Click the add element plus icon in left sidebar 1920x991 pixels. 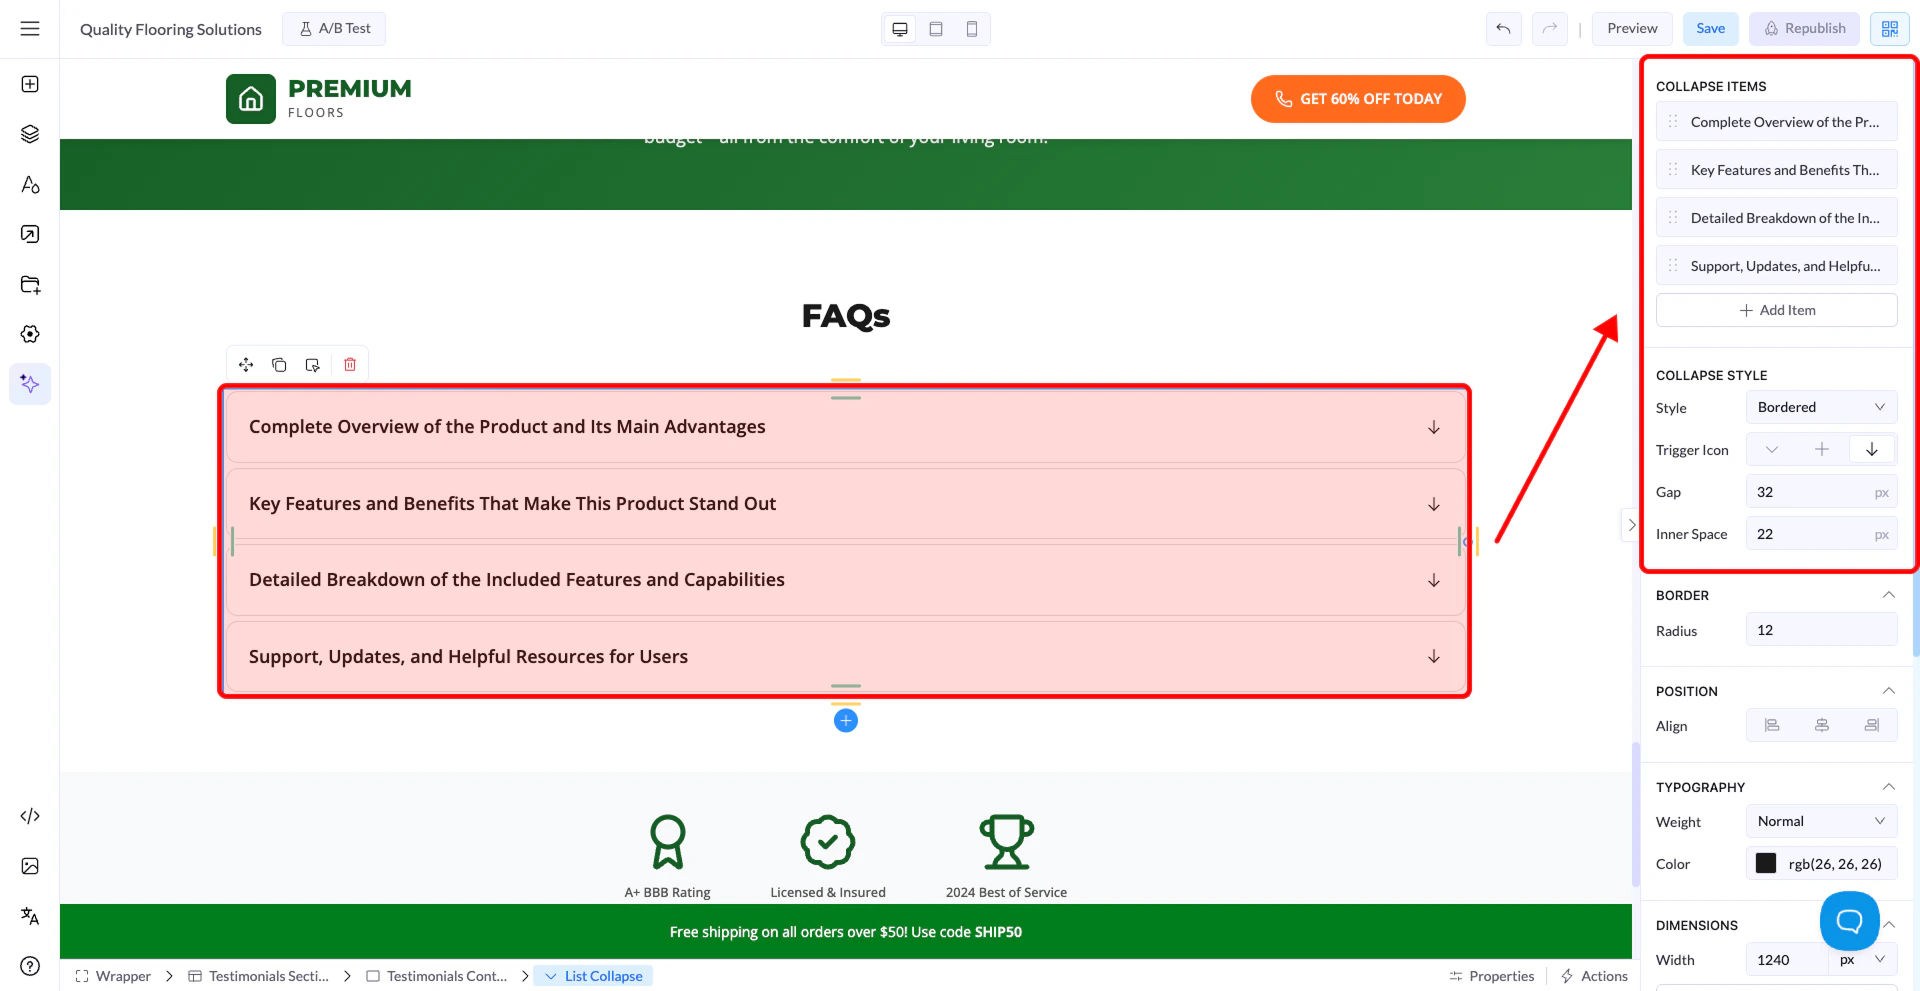point(30,84)
